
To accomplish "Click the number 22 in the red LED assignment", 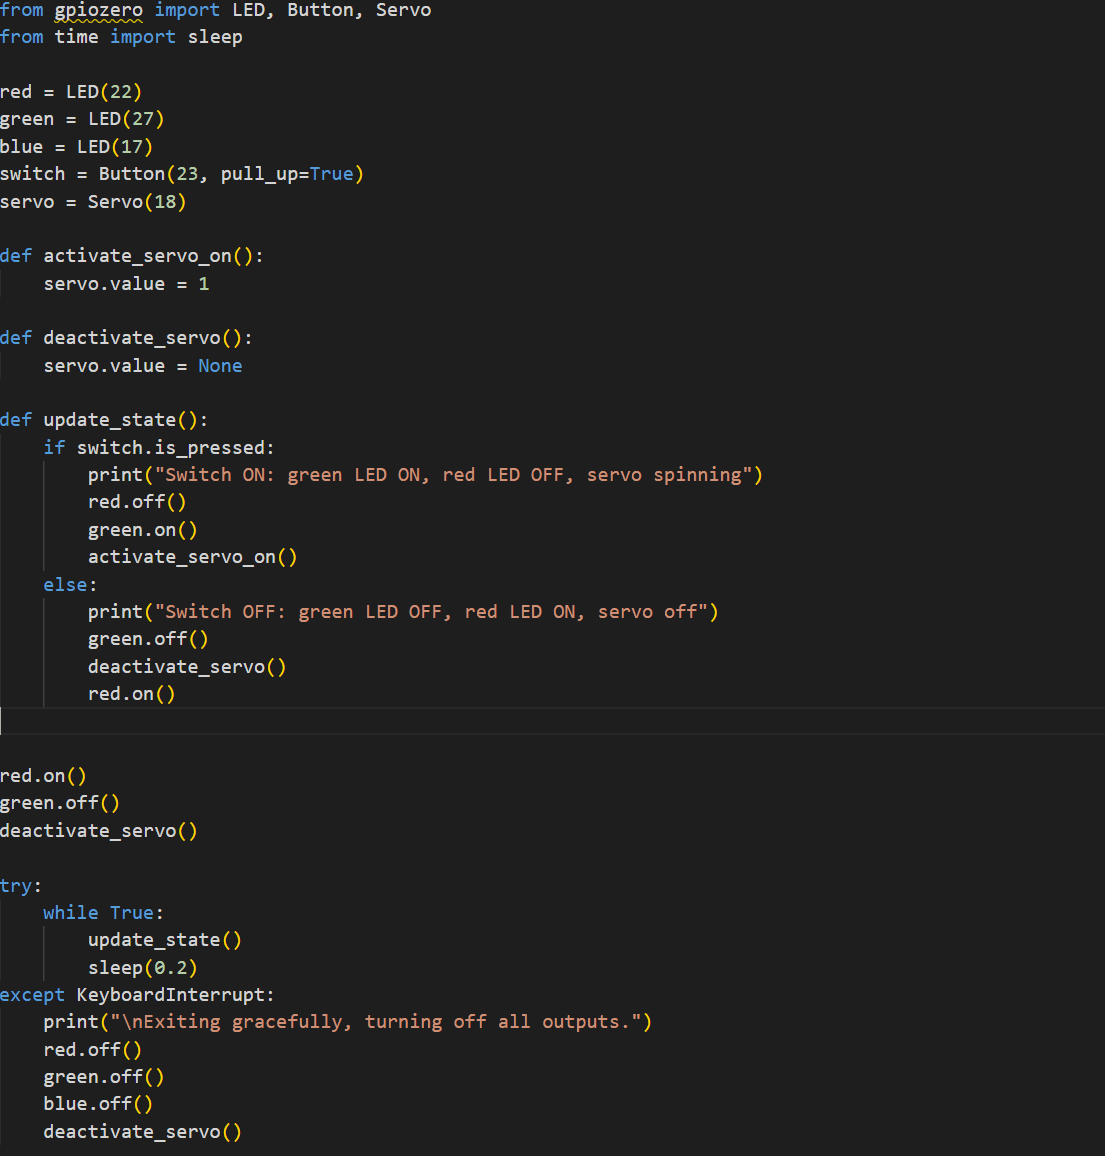I will [121, 92].
